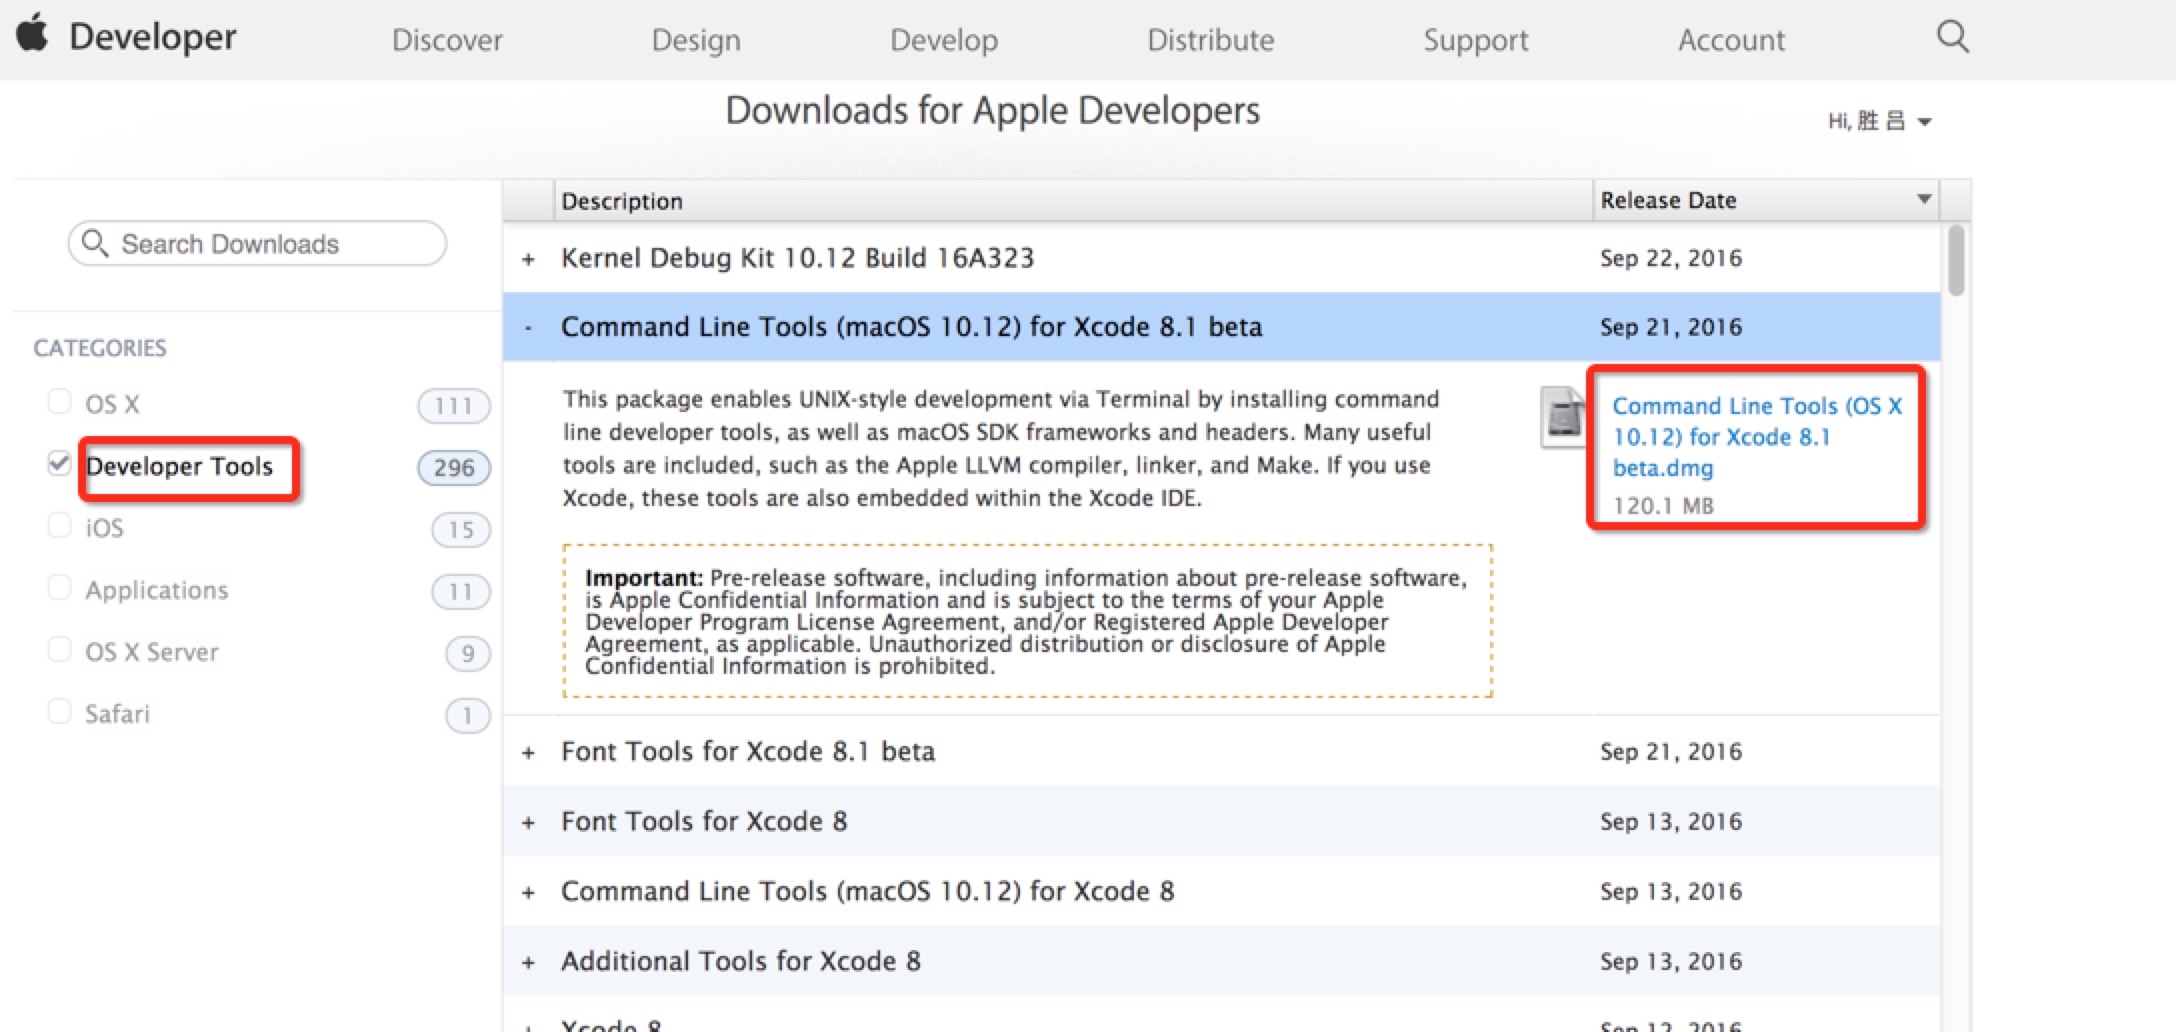
Task: Uncheck the Developer Tools category
Action: 59,464
